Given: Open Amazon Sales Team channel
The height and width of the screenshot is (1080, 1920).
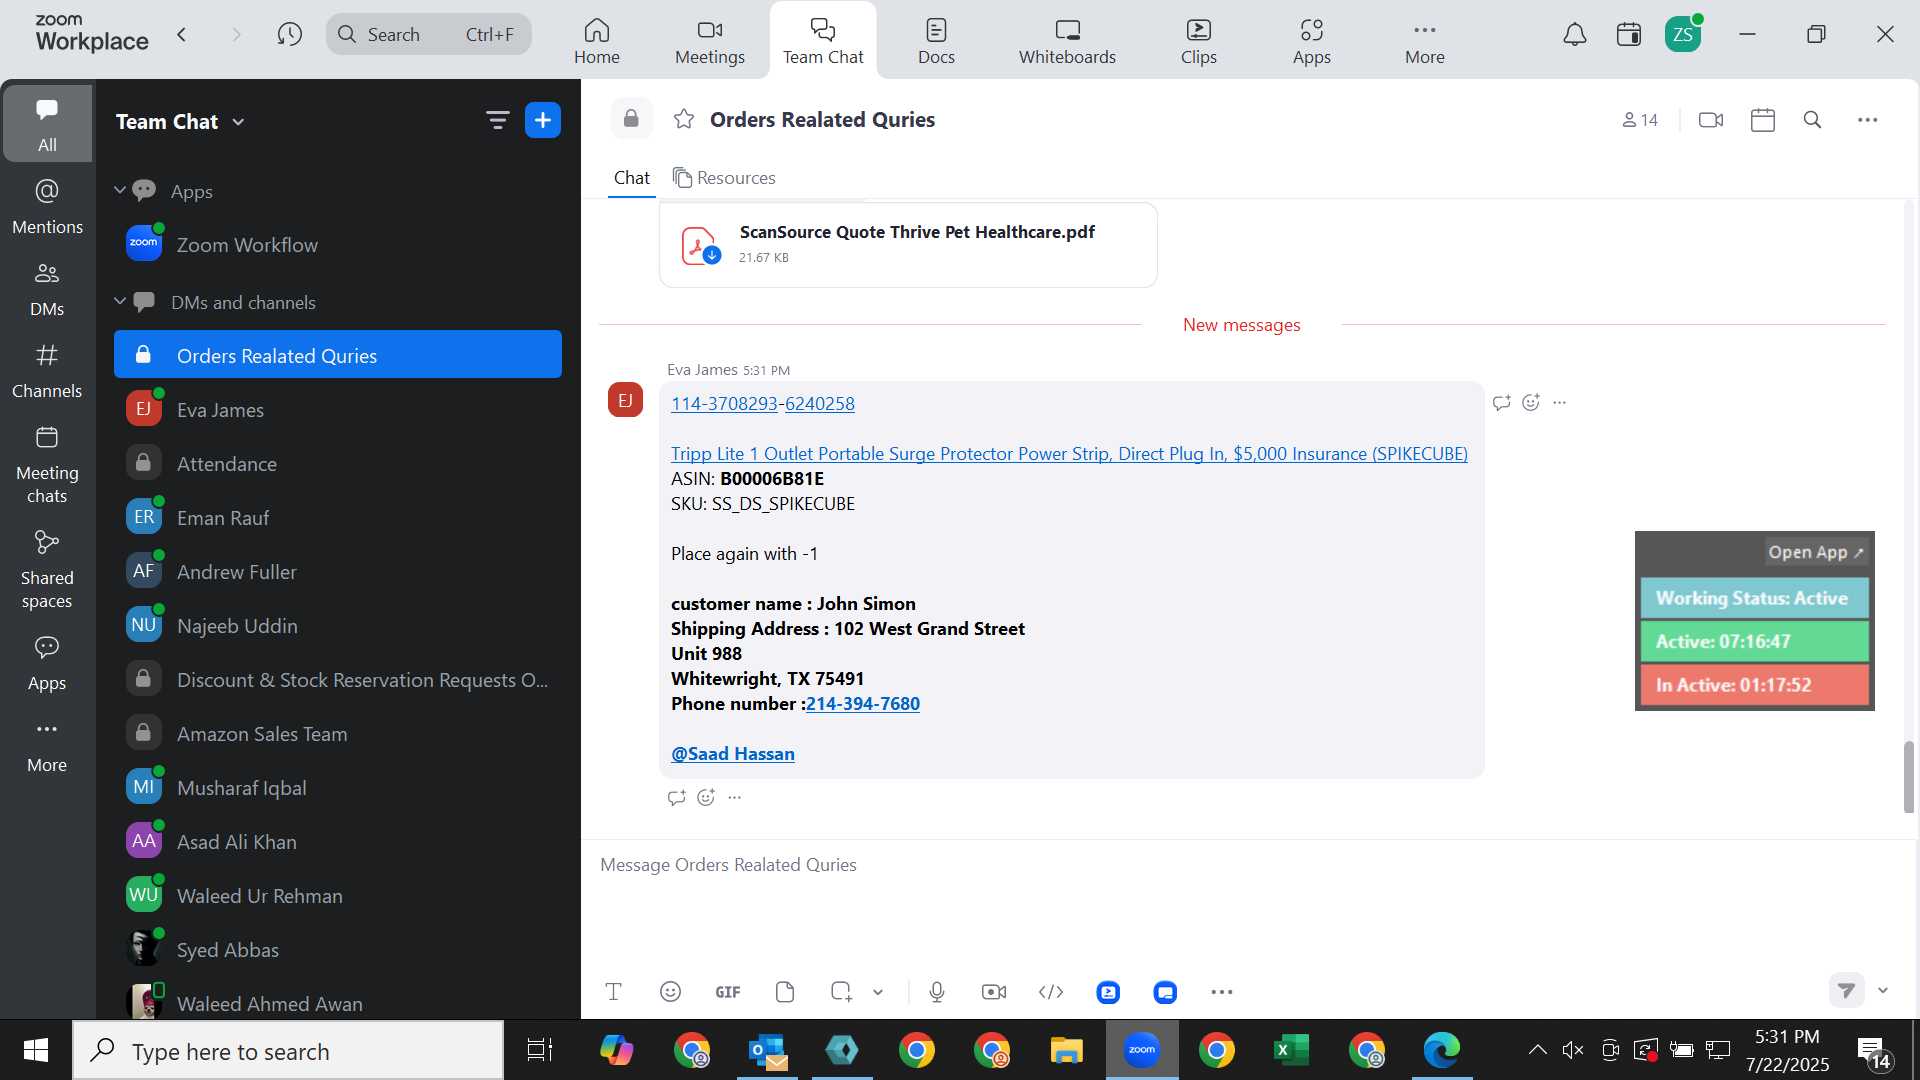Looking at the screenshot, I should tap(338, 734).
